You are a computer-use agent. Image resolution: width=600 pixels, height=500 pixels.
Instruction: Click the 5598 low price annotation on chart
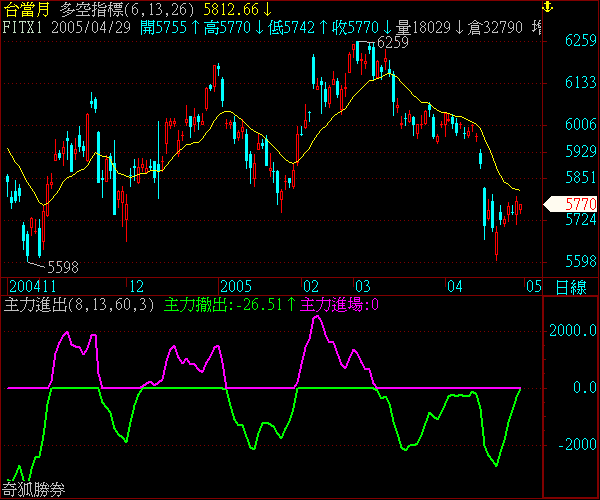pos(61,267)
